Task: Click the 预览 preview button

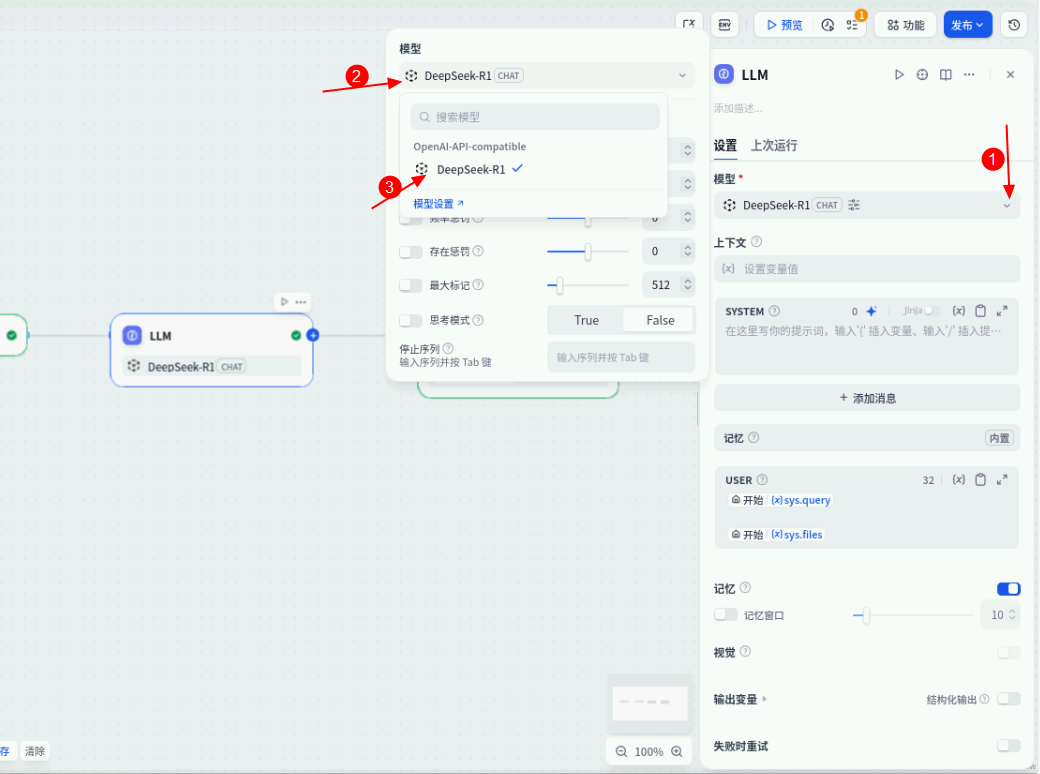Action: point(785,25)
